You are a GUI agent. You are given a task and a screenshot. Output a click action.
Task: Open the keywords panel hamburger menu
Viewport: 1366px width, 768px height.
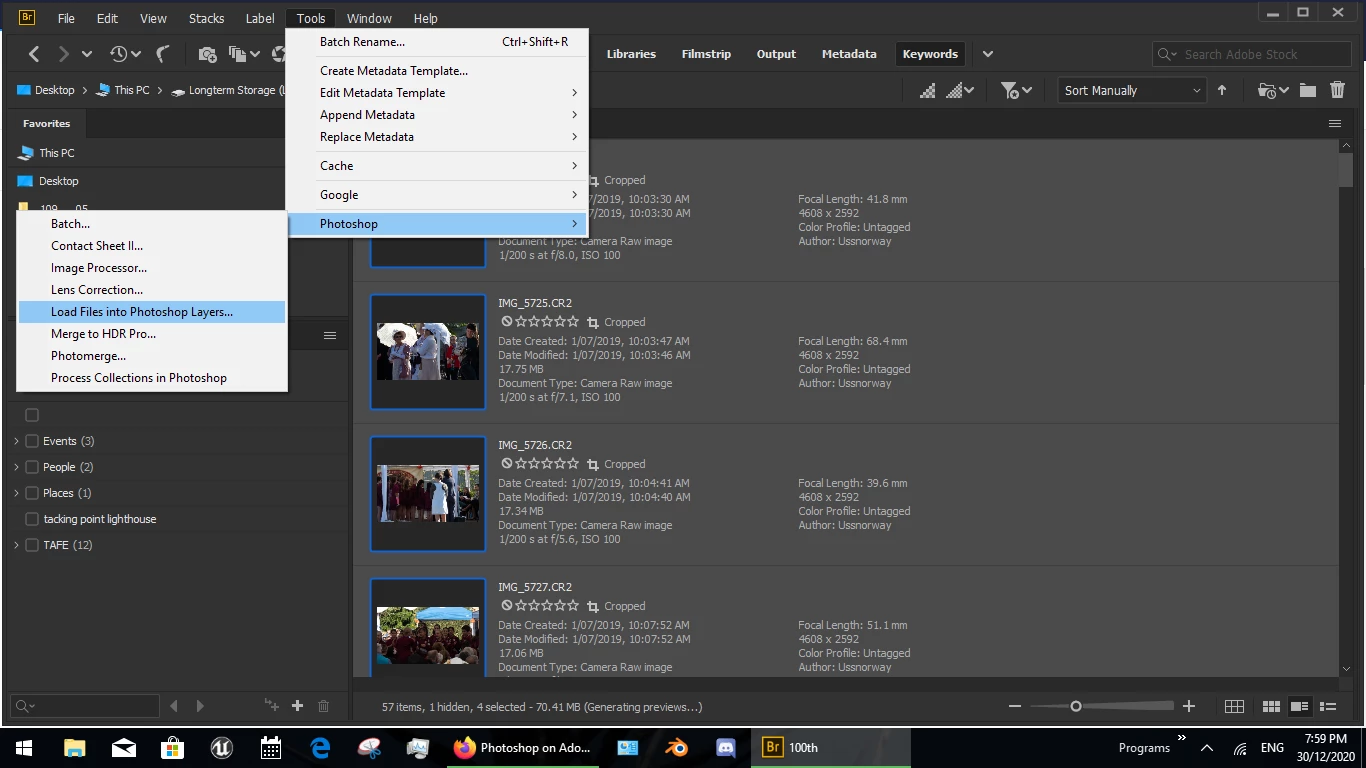pyautogui.click(x=329, y=336)
